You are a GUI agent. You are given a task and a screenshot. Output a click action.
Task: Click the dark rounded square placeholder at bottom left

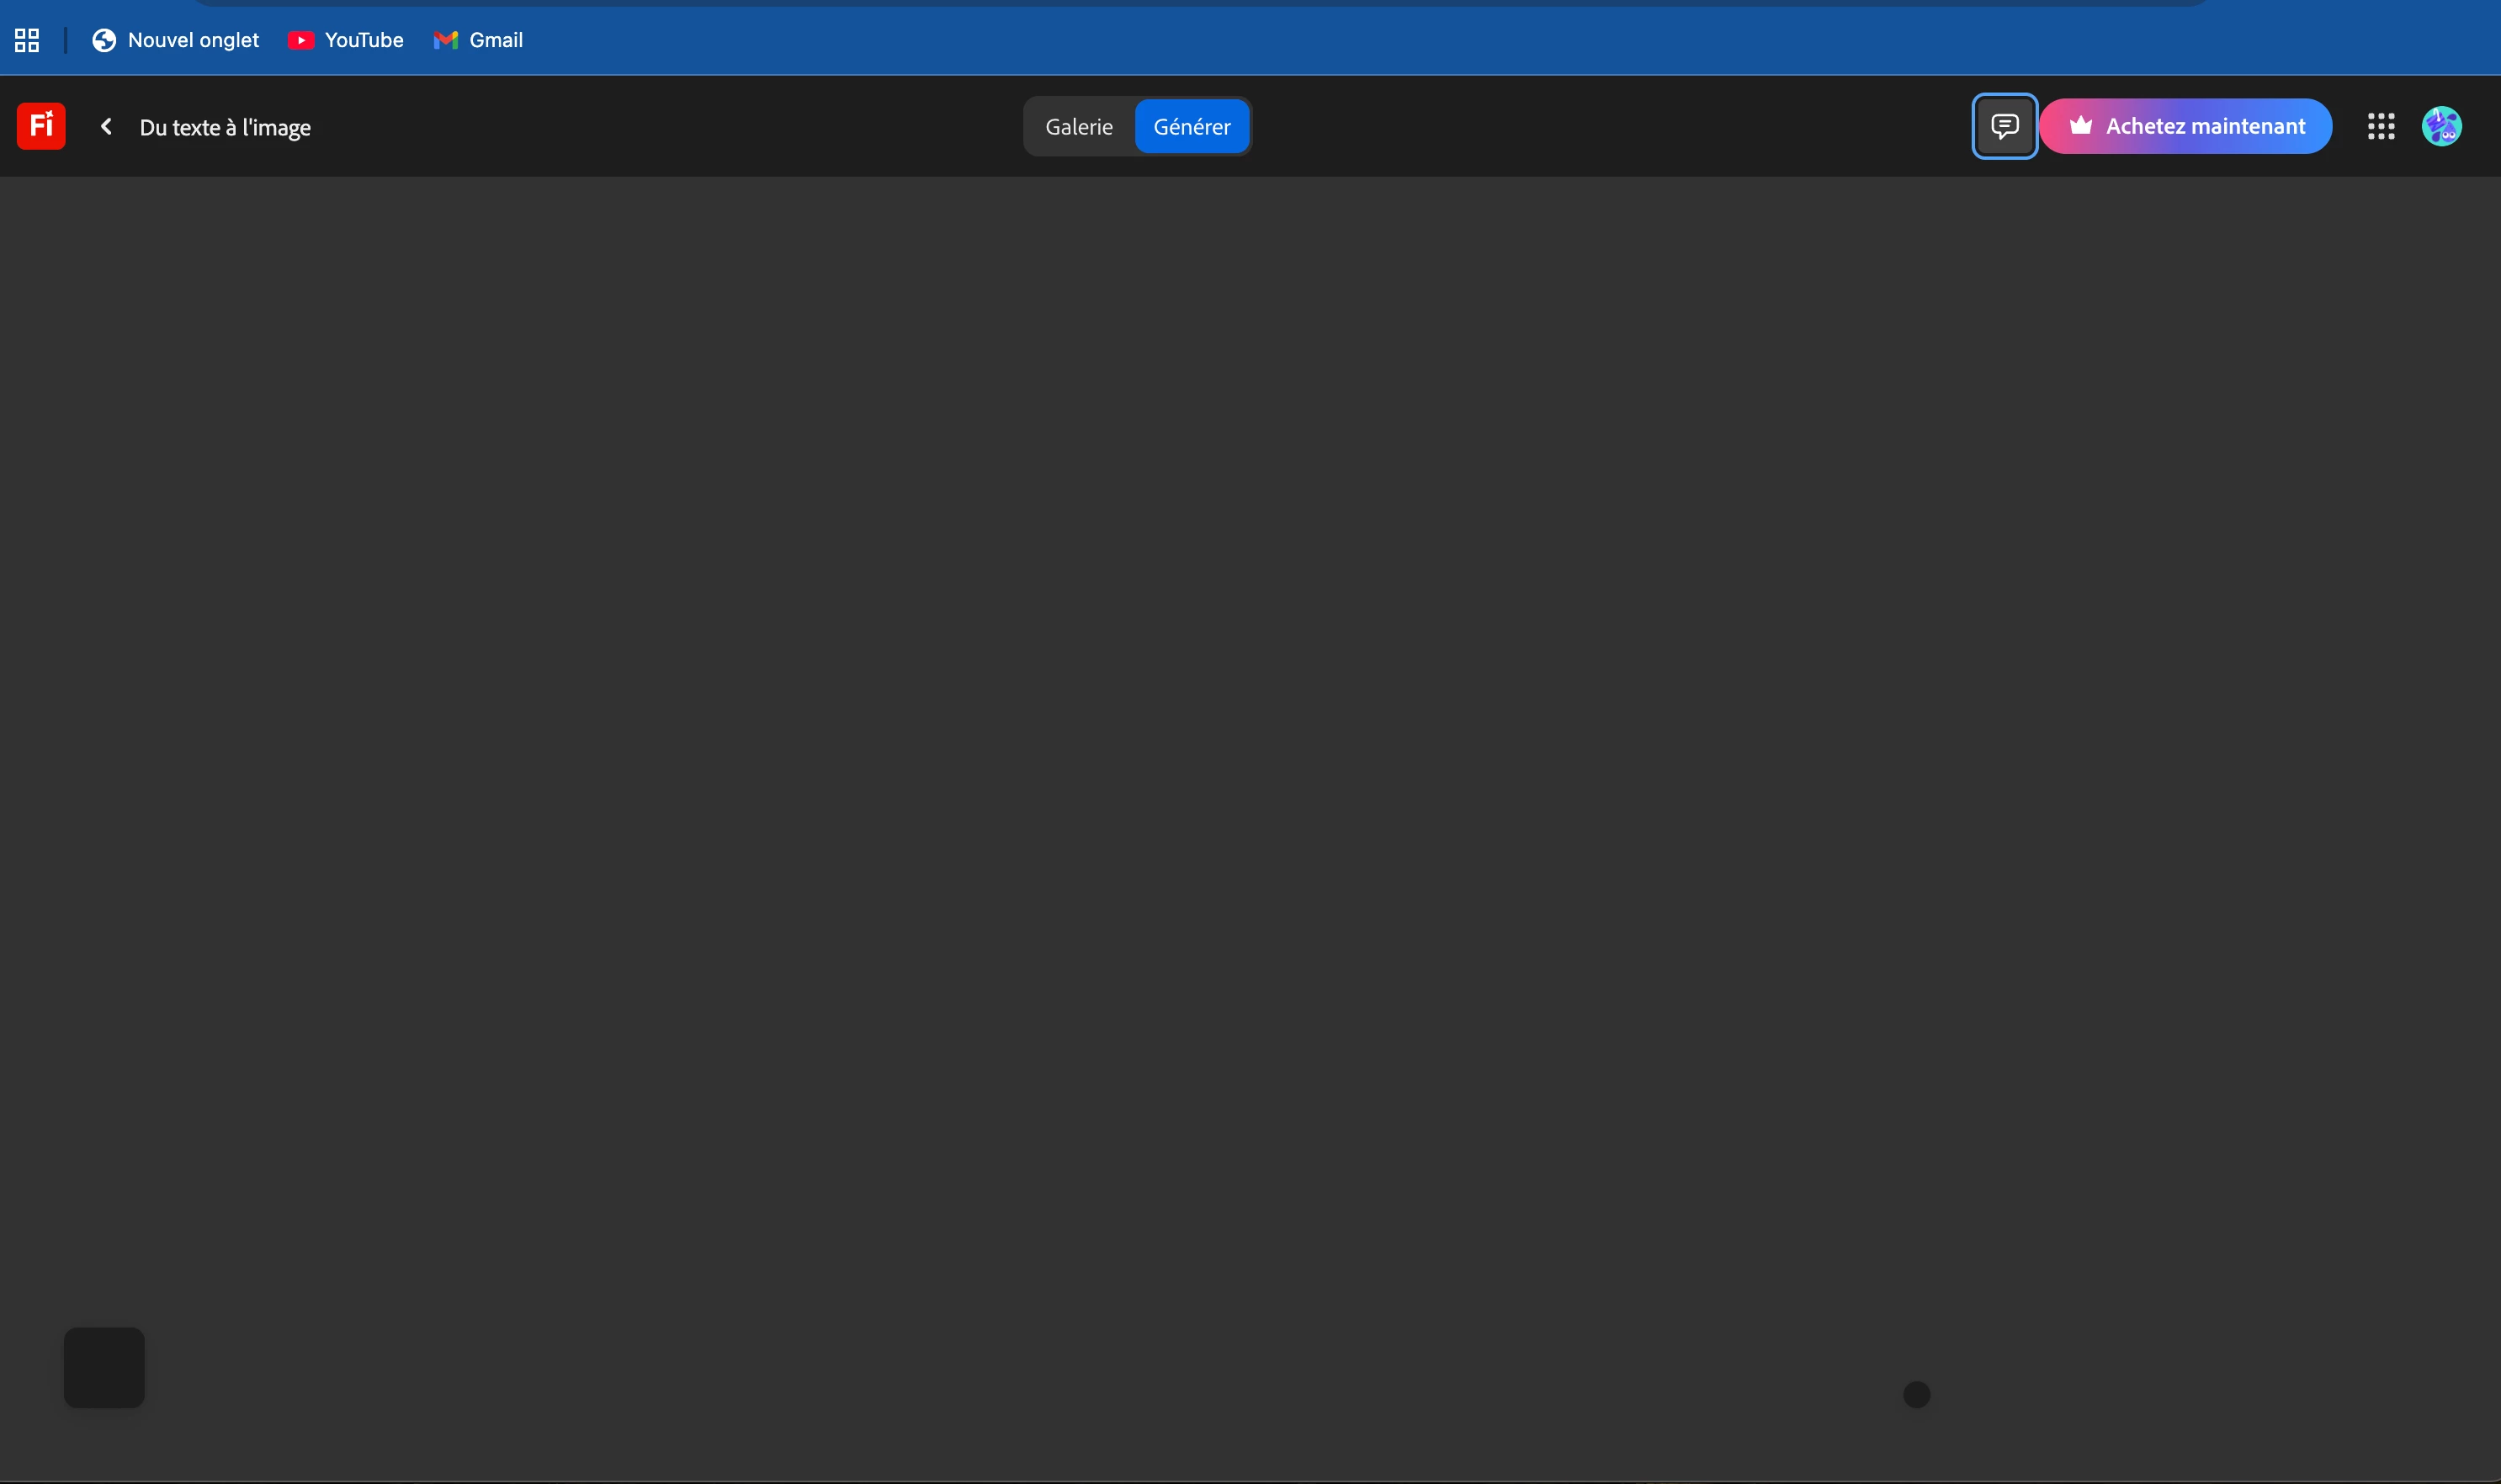(104, 1367)
